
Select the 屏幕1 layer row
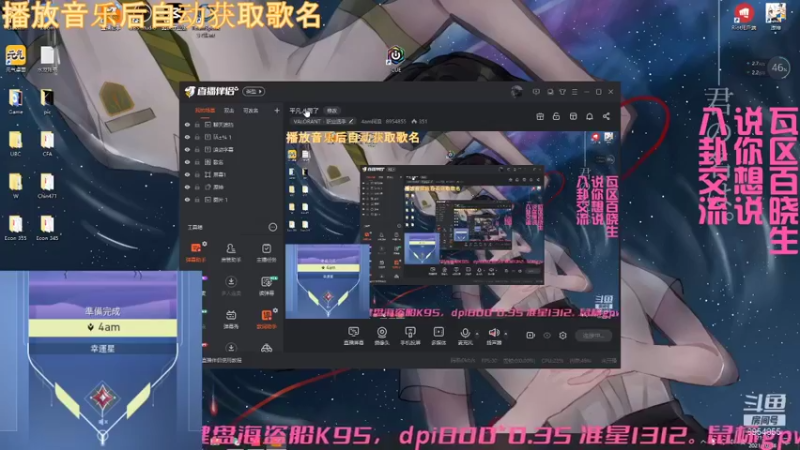(232, 174)
